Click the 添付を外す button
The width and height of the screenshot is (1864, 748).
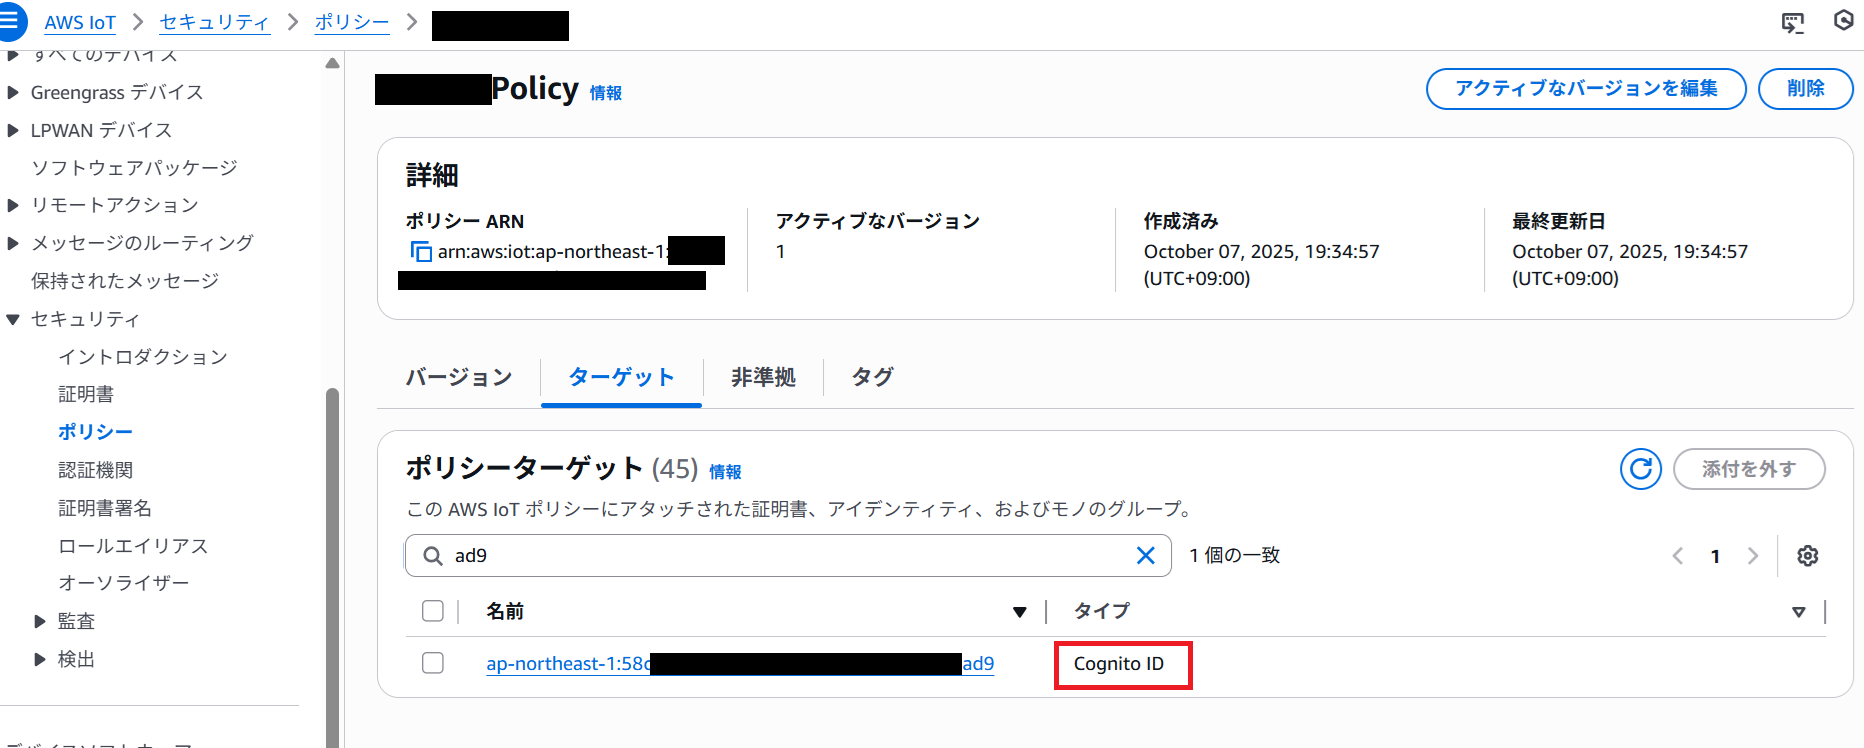click(1749, 469)
